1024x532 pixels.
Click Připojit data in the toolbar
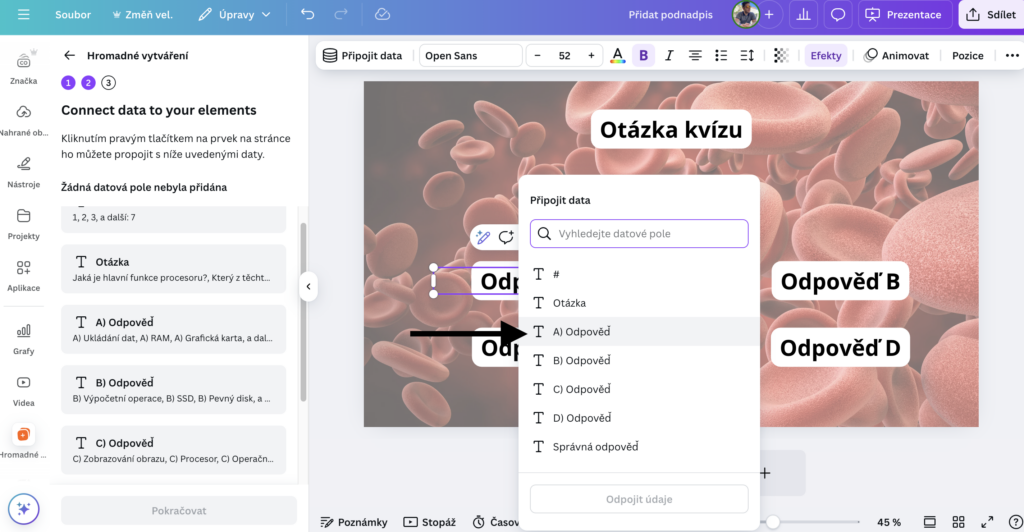tap(362, 55)
